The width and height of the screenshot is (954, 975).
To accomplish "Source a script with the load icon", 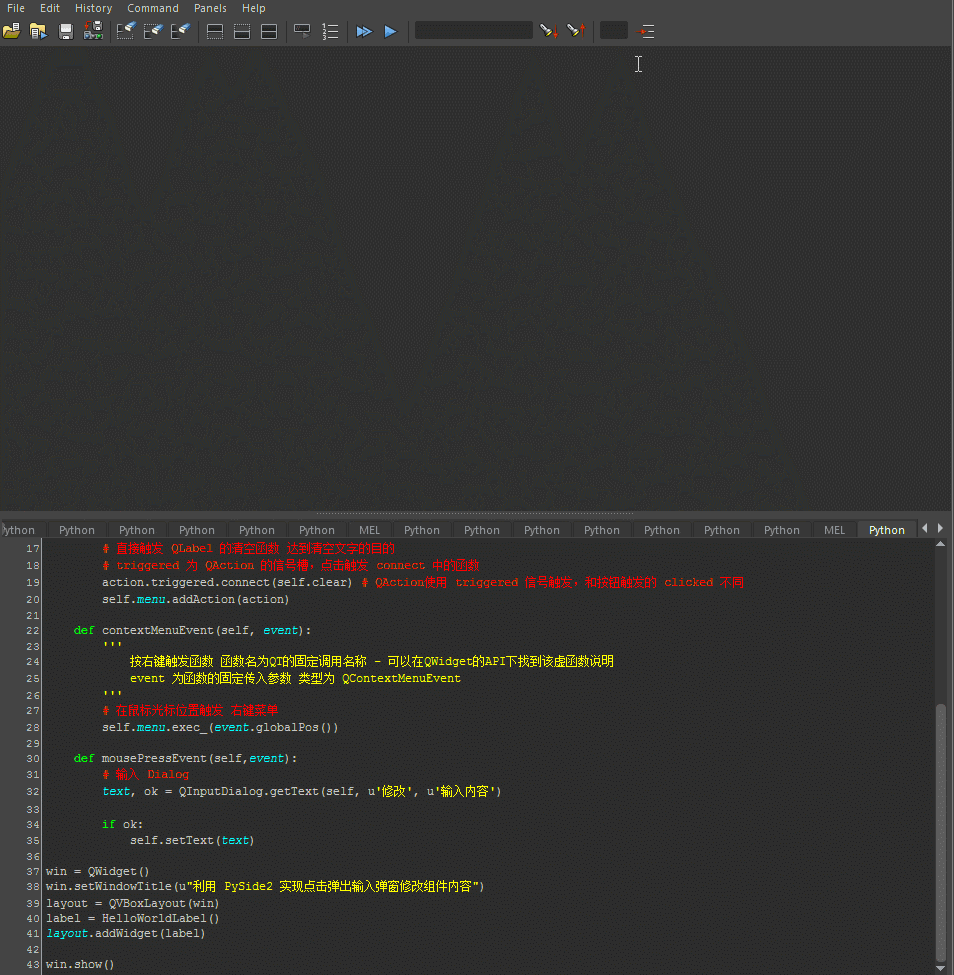I will (38, 30).
